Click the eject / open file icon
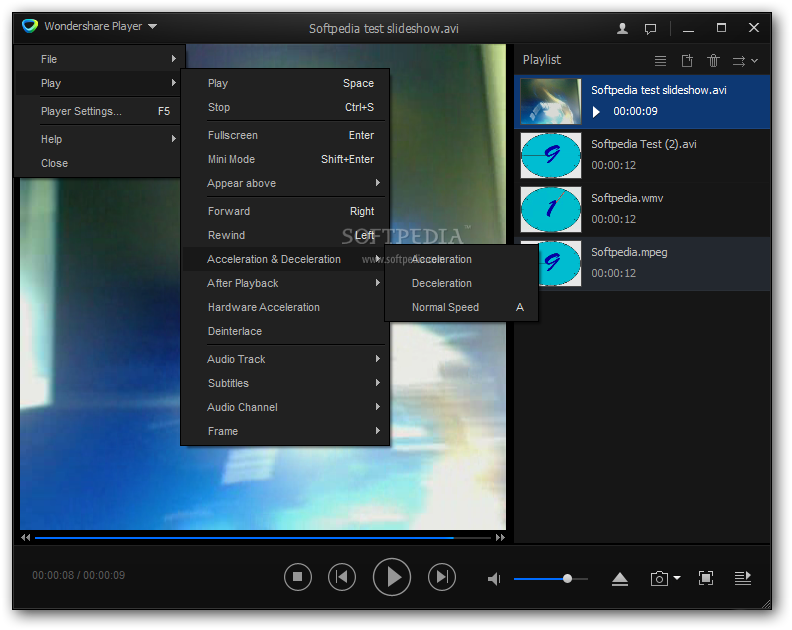Image resolution: width=792 pixels, height=630 pixels. (620, 579)
